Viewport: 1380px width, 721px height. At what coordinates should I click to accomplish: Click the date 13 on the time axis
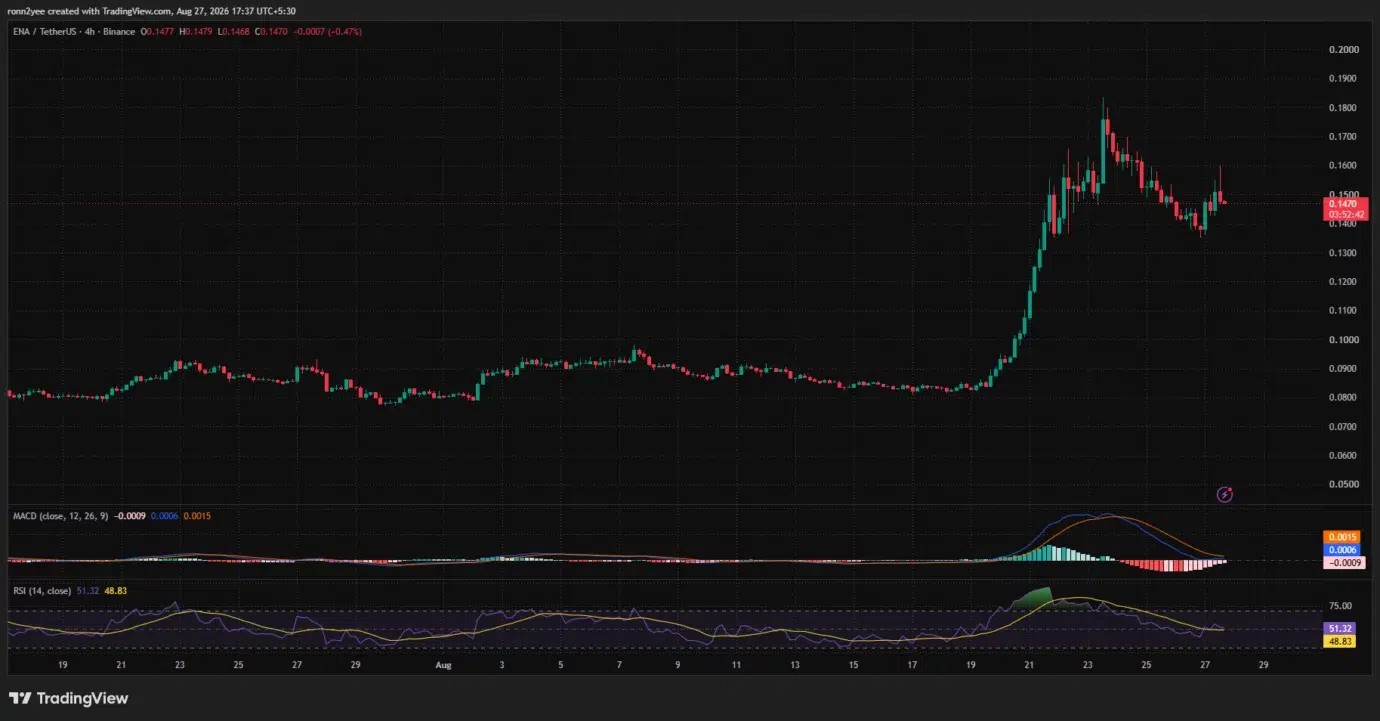click(x=794, y=664)
